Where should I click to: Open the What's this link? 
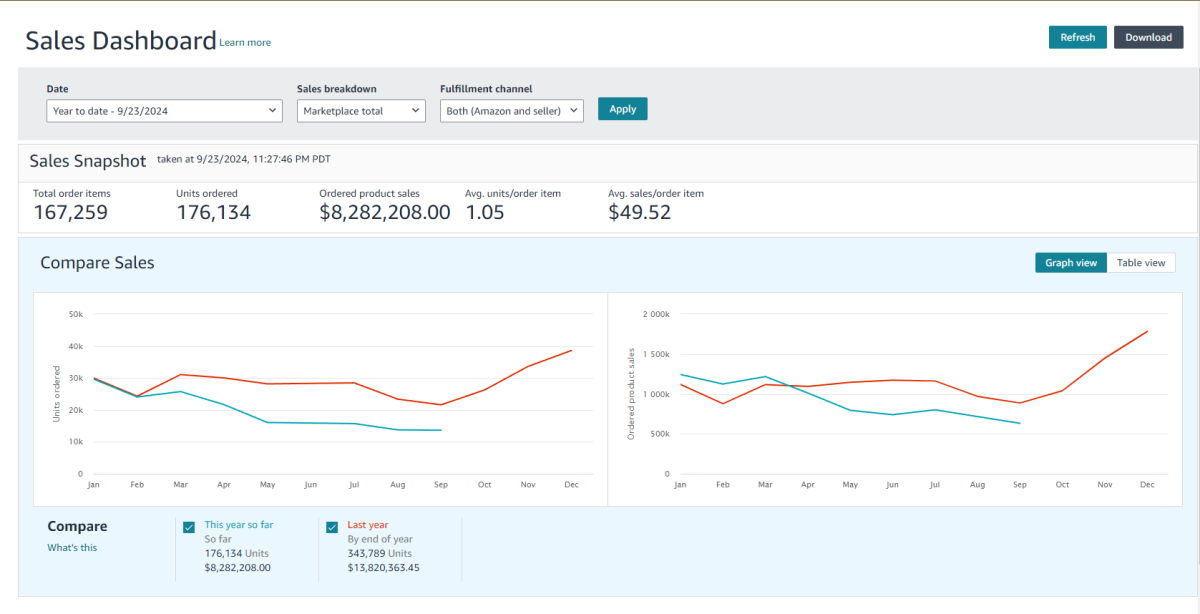[x=72, y=548]
